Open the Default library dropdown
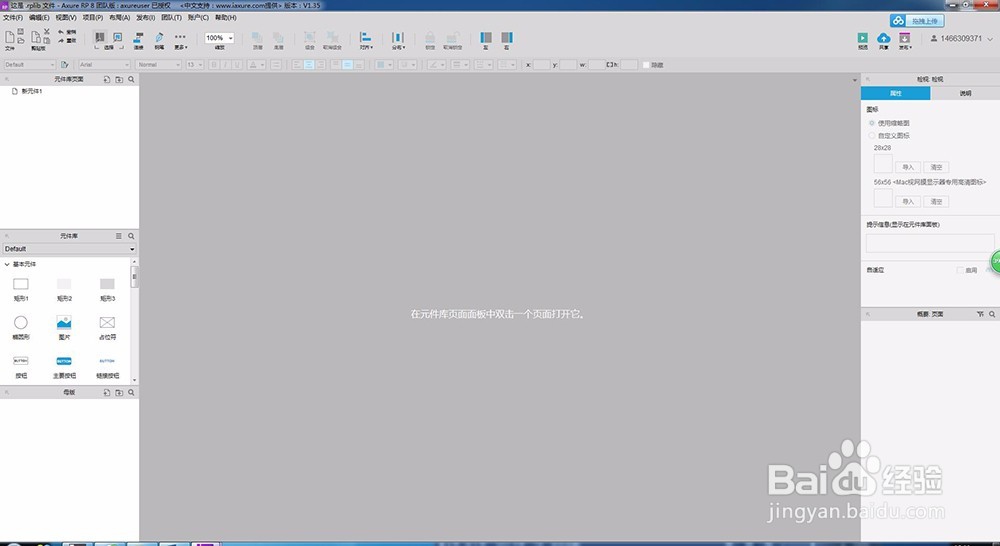Viewport: 1000px width, 546px height. coord(70,249)
